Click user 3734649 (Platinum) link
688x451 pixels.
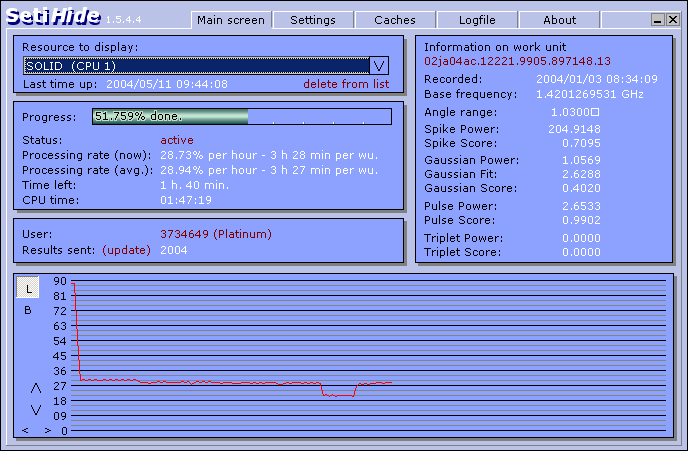[216, 234]
